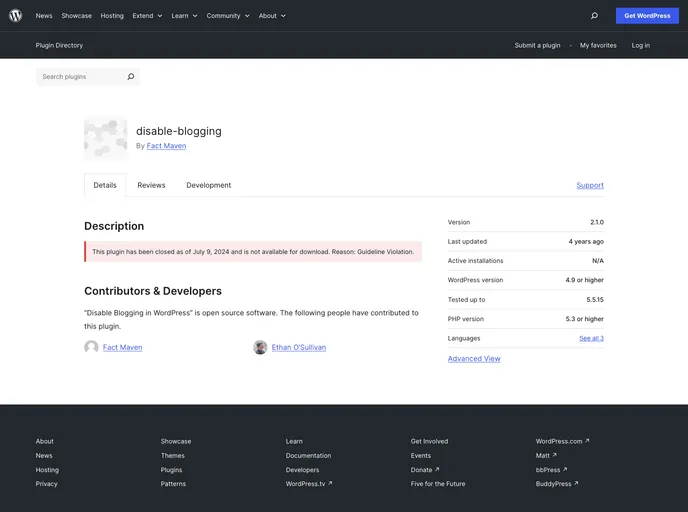Click footer Plugins link
This screenshot has width=688, height=512.
pos(171,469)
